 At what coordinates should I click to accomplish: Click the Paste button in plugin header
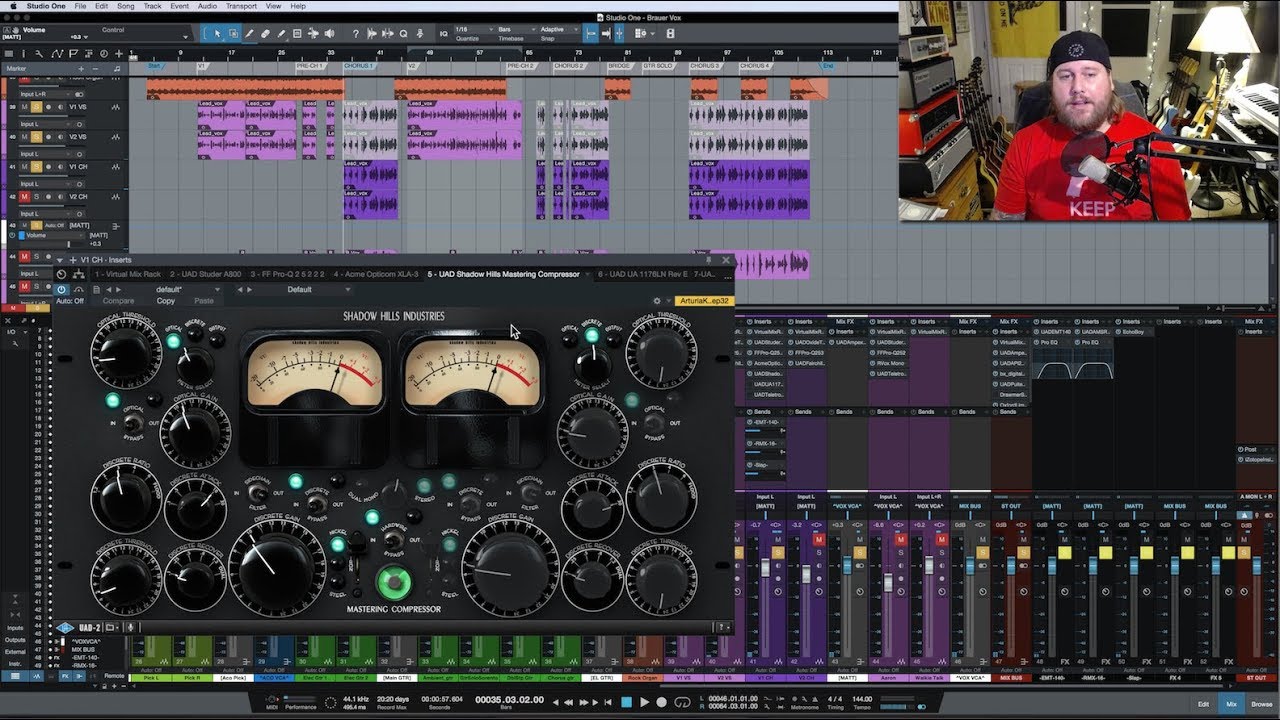(204, 301)
